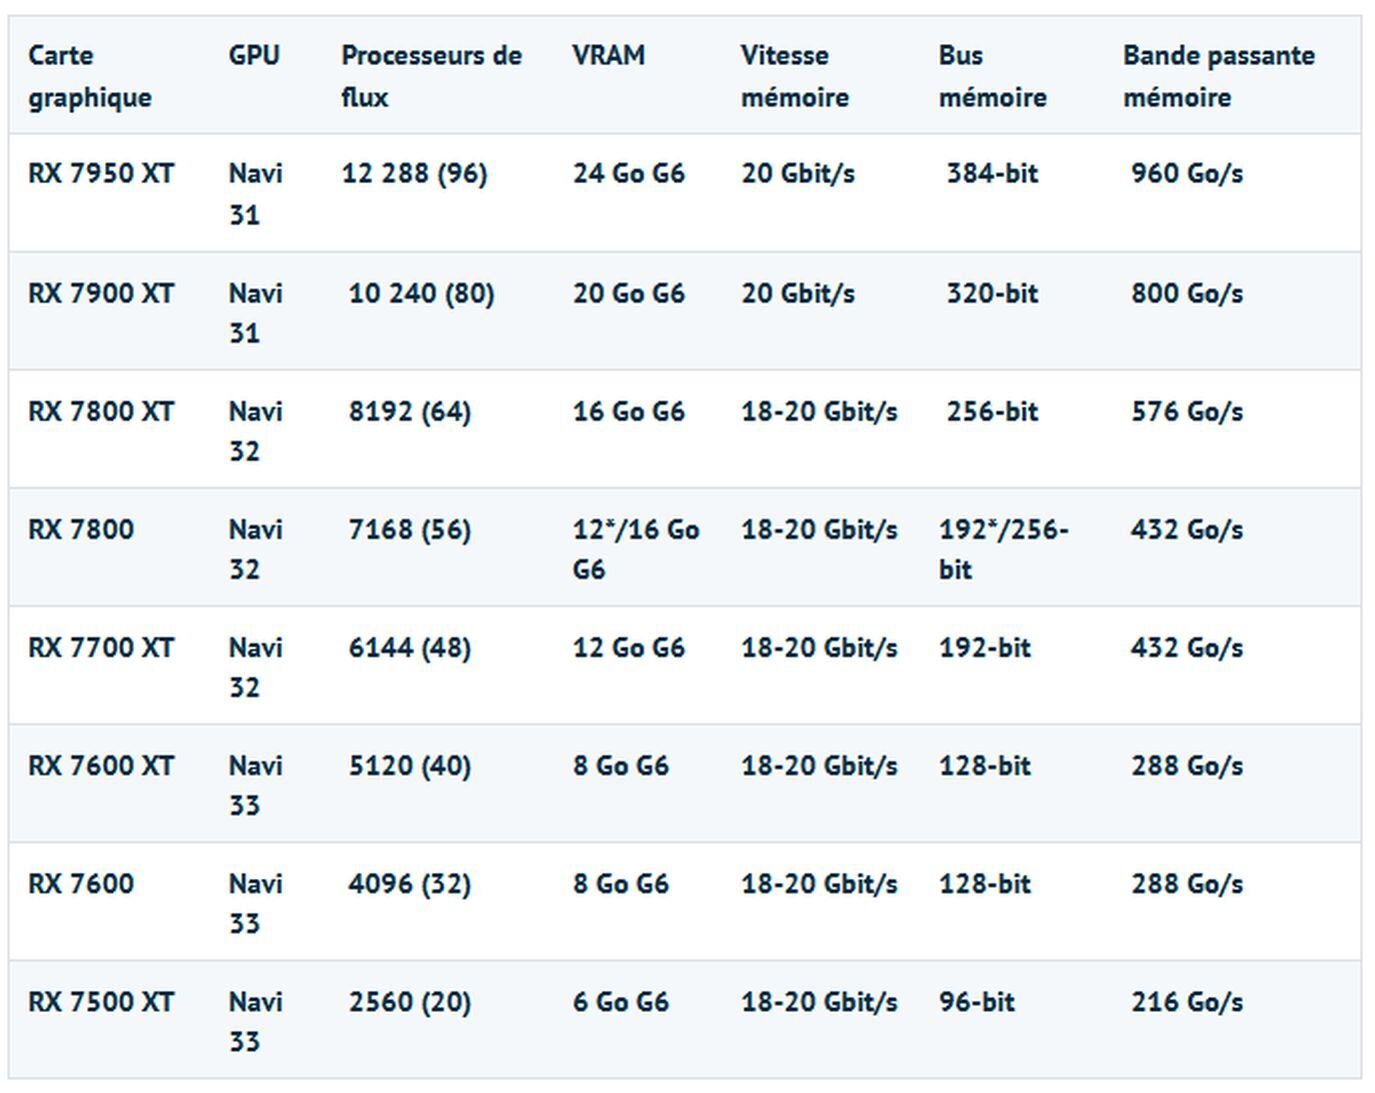Click the "960 Go/s" bandwidth value
The height and width of the screenshot is (1093, 1375).
(x=1187, y=174)
